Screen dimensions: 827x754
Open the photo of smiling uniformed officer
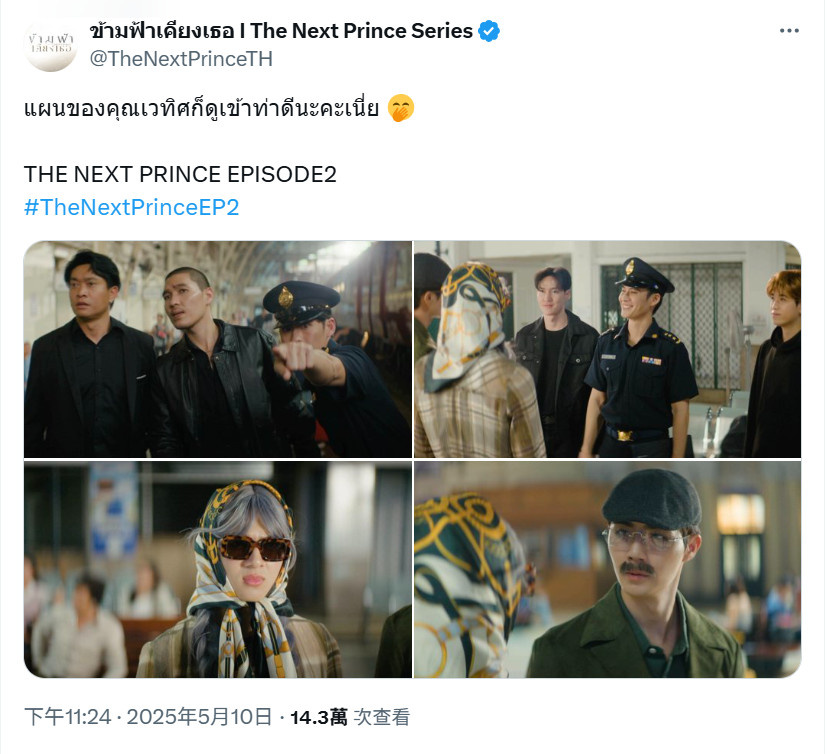coord(608,349)
